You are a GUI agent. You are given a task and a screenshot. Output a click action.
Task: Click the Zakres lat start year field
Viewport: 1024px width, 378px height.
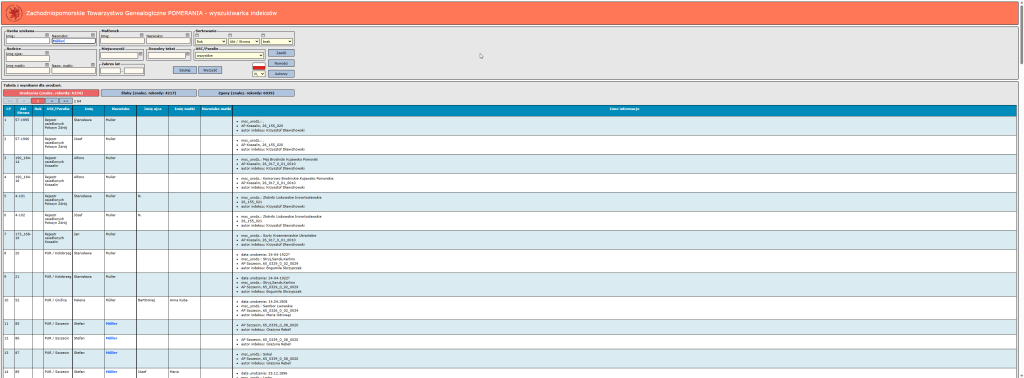click(110, 71)
